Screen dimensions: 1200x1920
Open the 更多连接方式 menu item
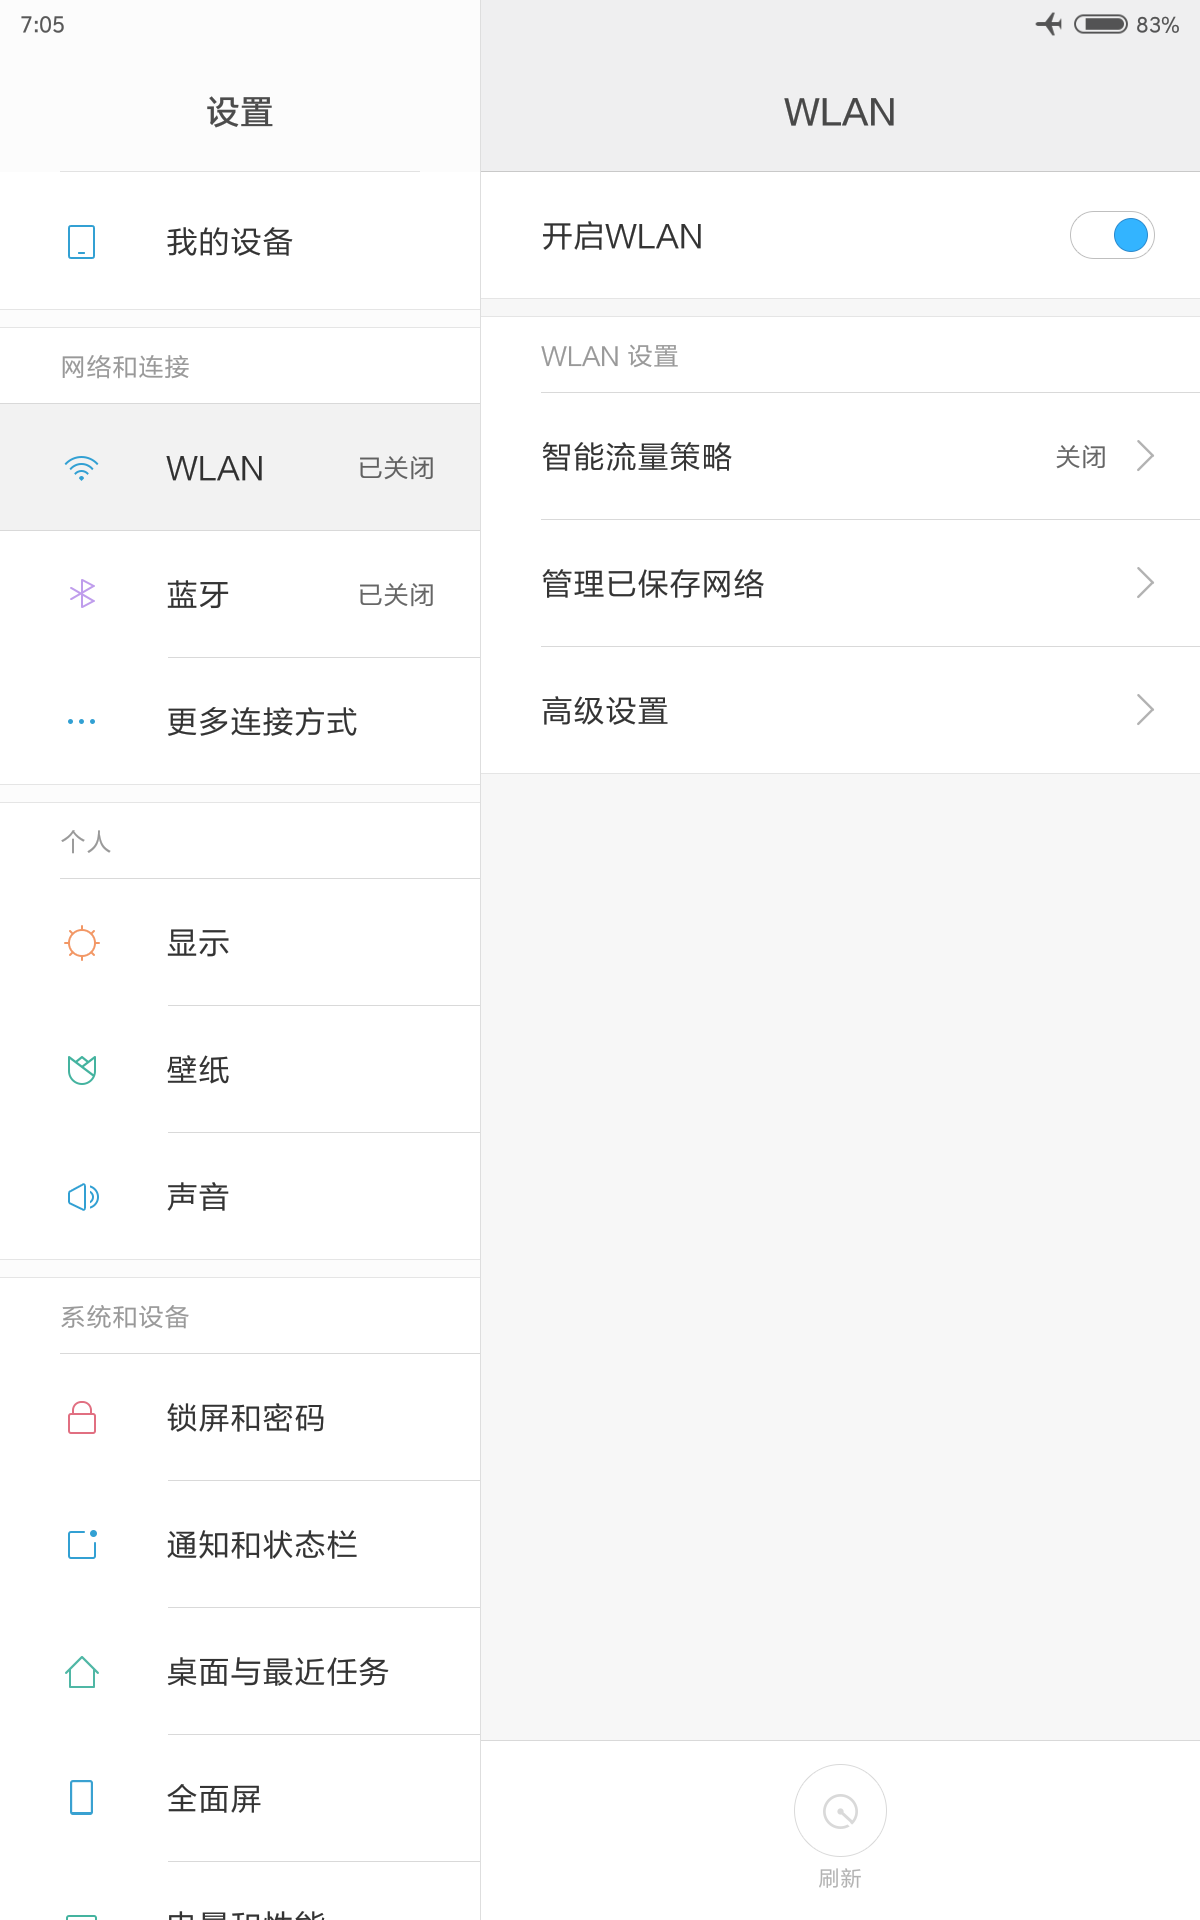[x=262, y=722]
